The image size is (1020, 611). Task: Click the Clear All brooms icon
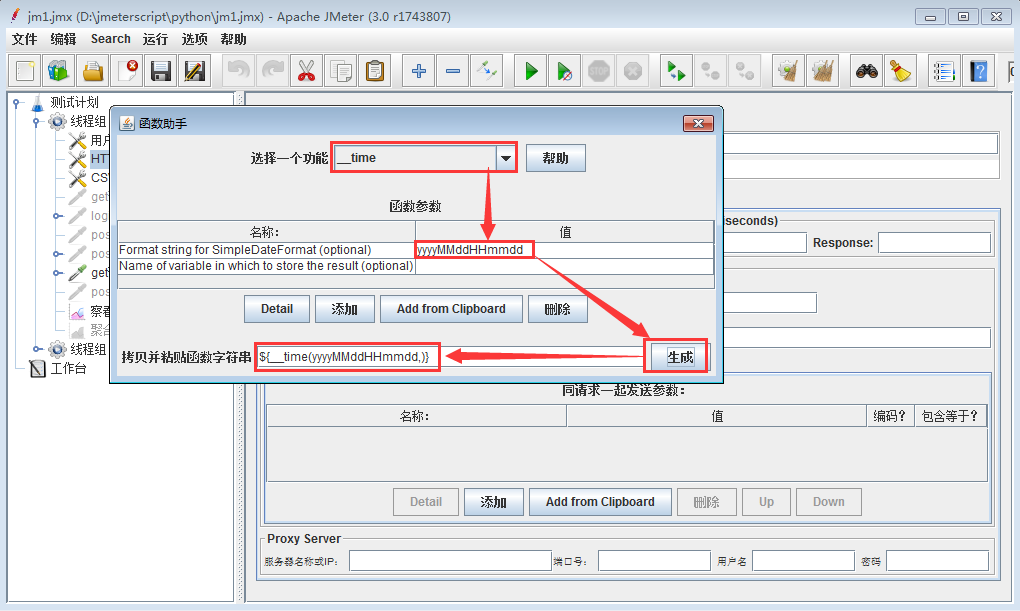click(822, 70)
